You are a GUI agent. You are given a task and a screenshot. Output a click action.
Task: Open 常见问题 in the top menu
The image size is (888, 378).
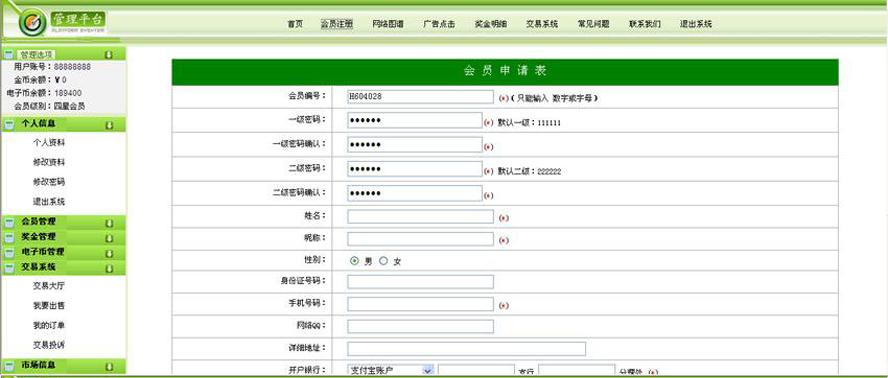tap(594, 24)
